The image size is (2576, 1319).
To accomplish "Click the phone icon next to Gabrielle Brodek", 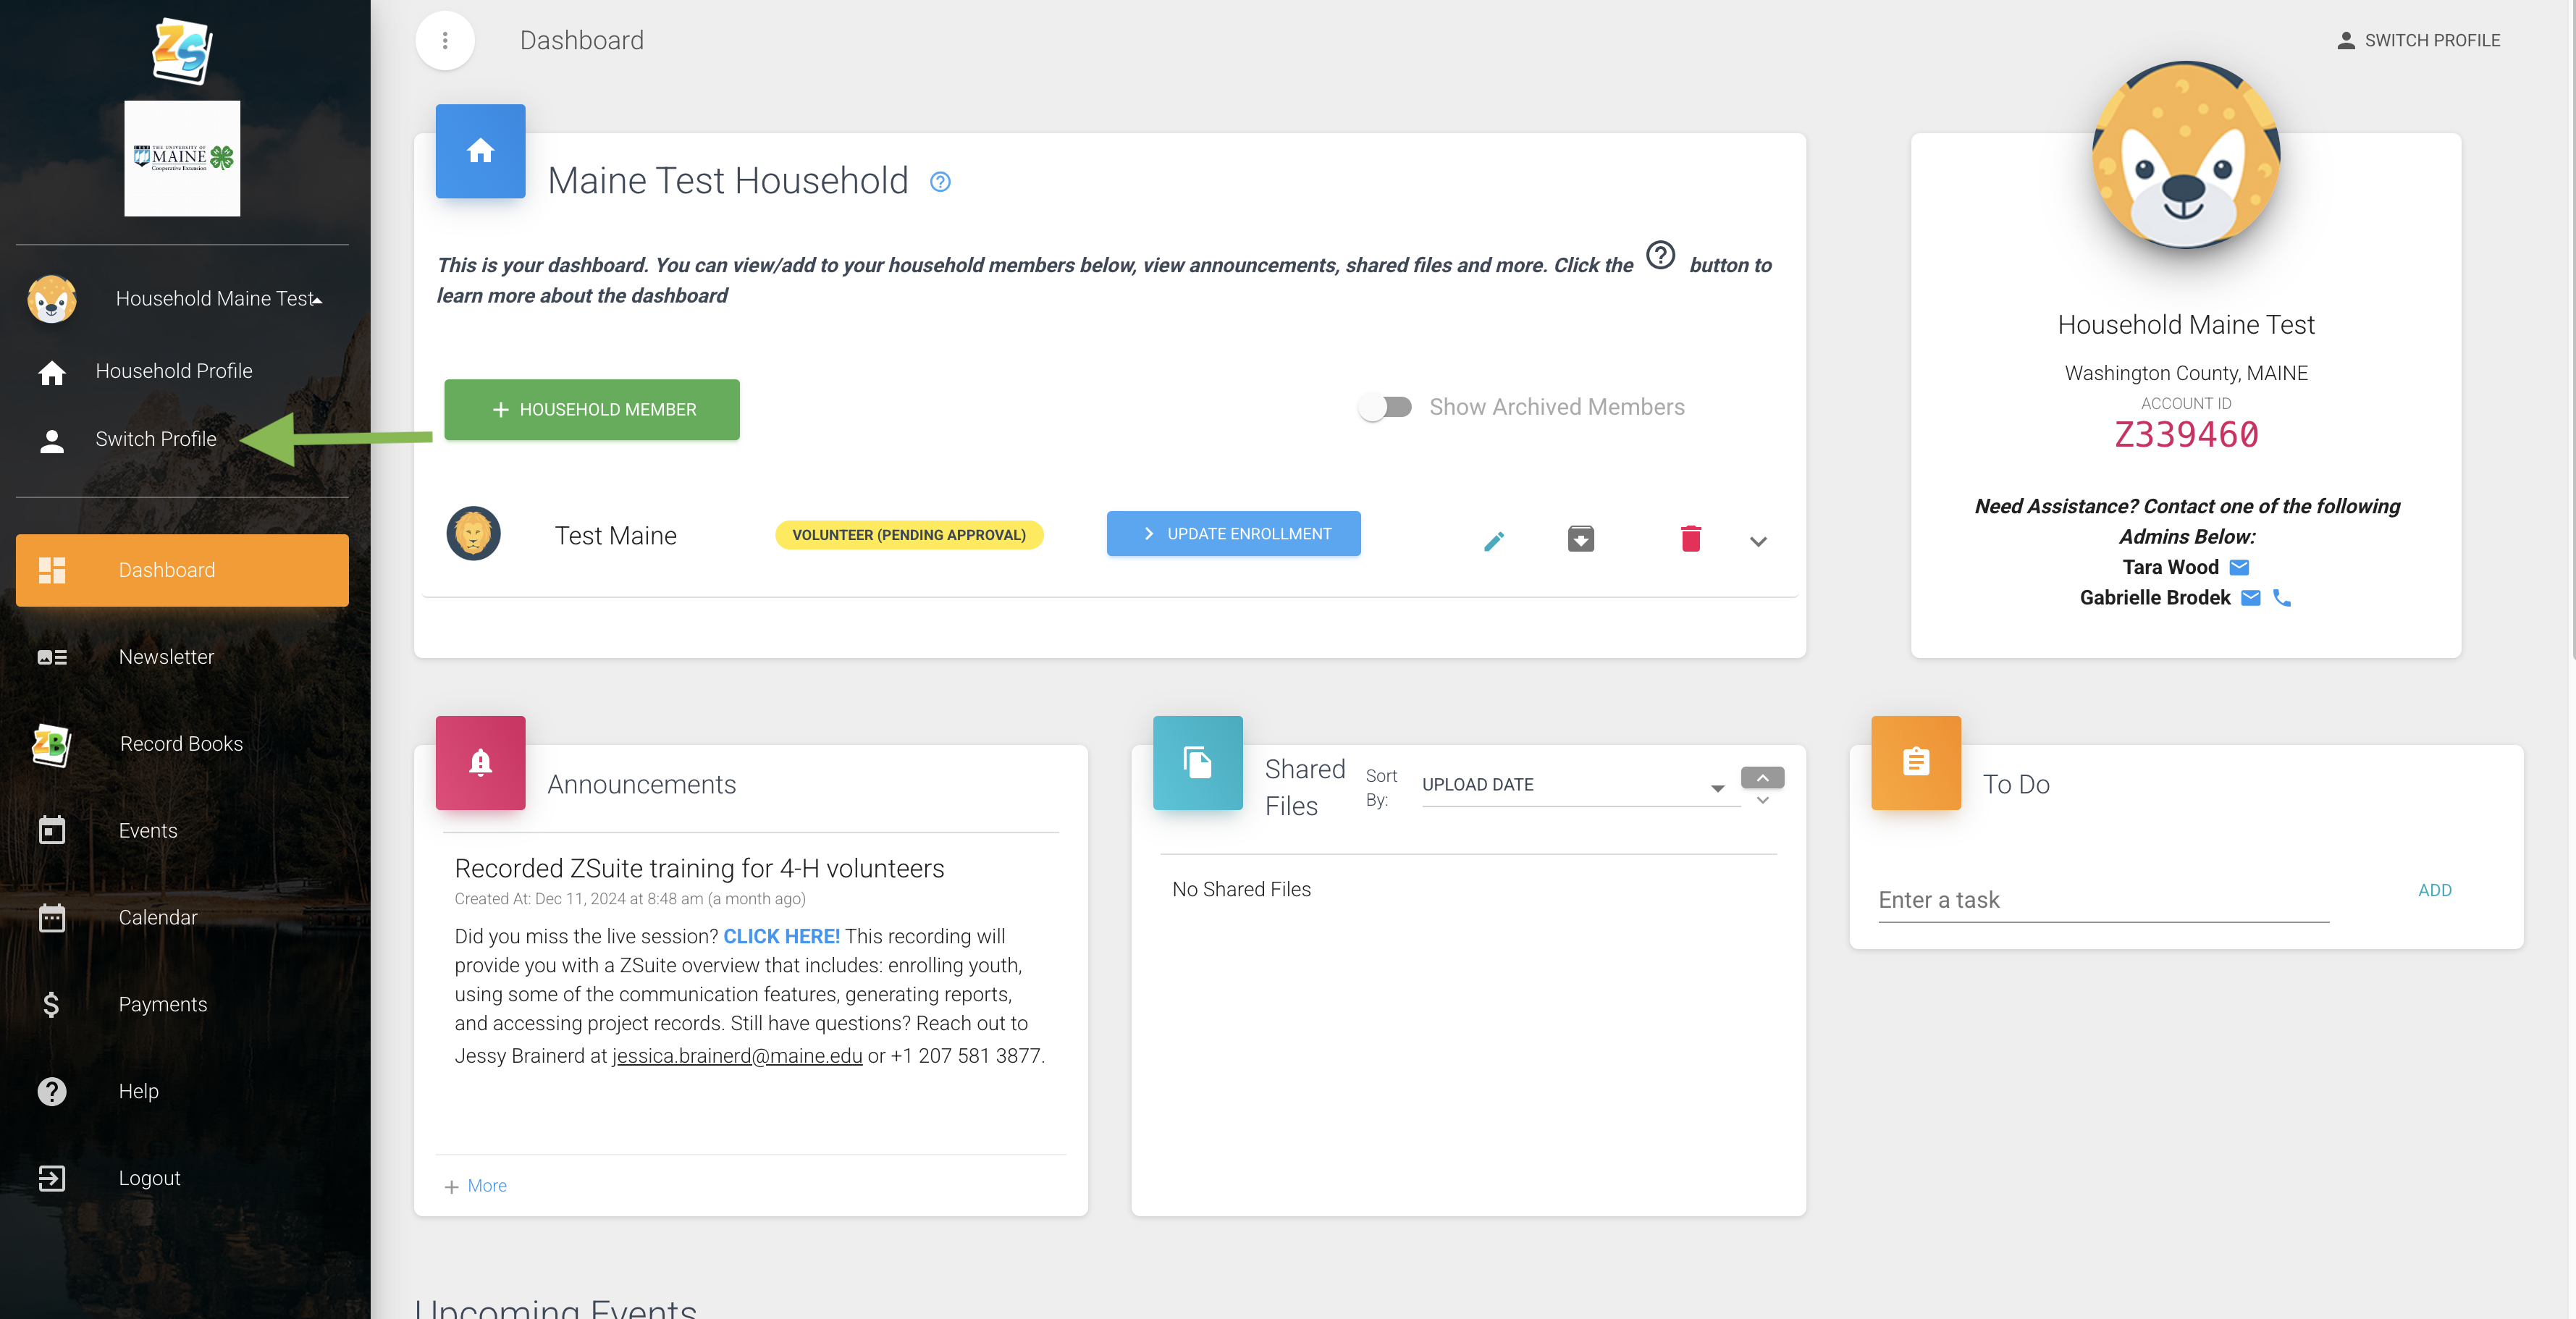I will 2282,598.
